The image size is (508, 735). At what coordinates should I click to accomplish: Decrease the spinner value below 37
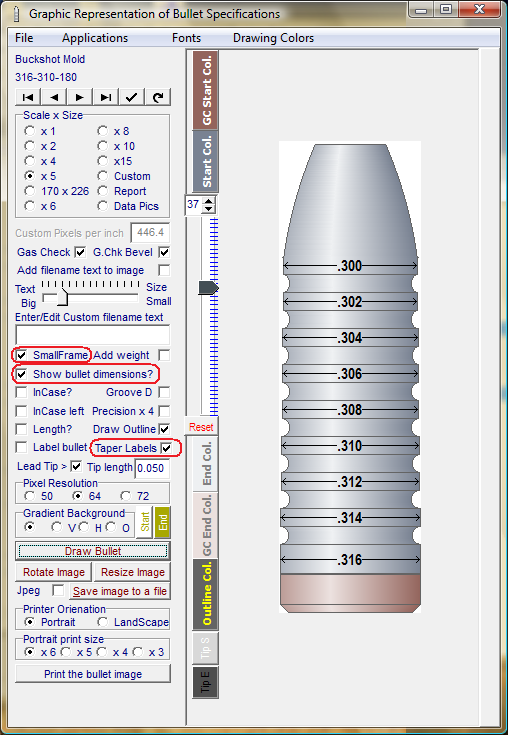(209, 209)
